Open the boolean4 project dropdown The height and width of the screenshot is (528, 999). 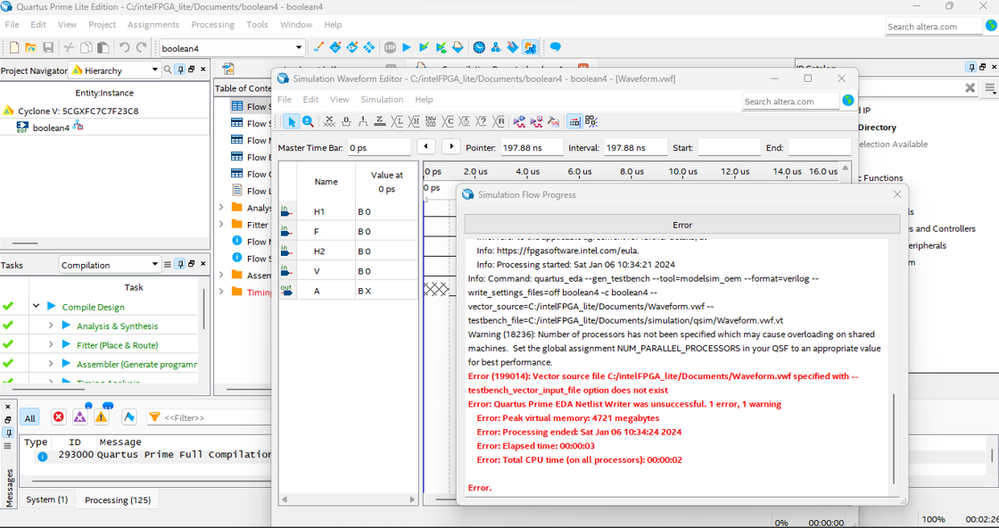point(298,47)
